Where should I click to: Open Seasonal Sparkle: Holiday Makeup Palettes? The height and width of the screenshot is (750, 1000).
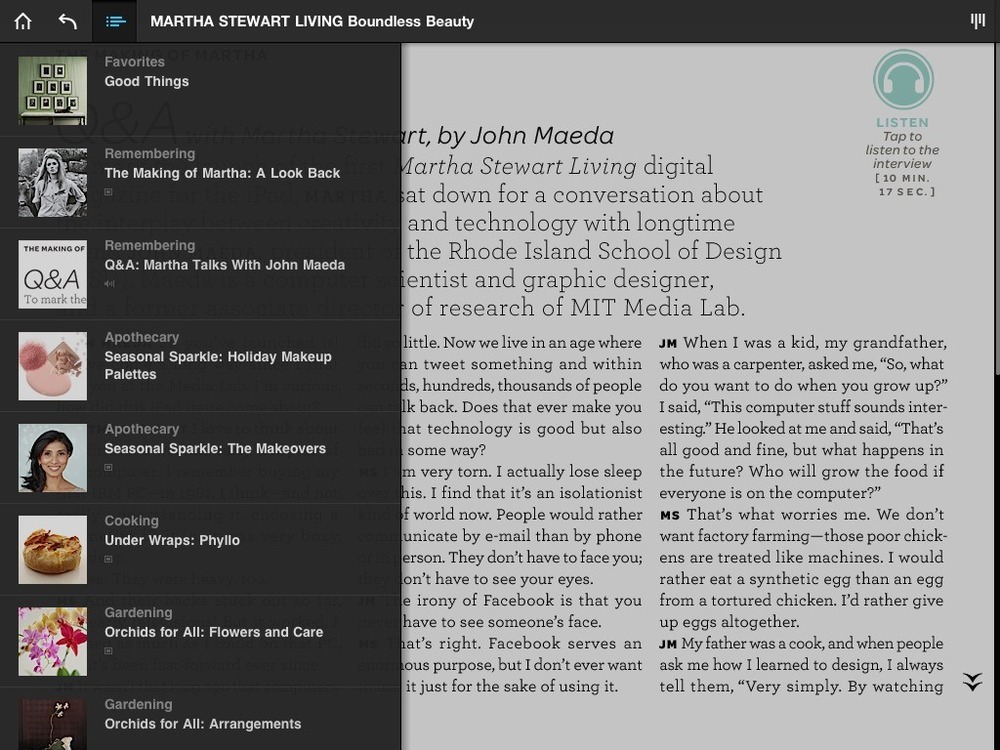click(x=218, y=365)
